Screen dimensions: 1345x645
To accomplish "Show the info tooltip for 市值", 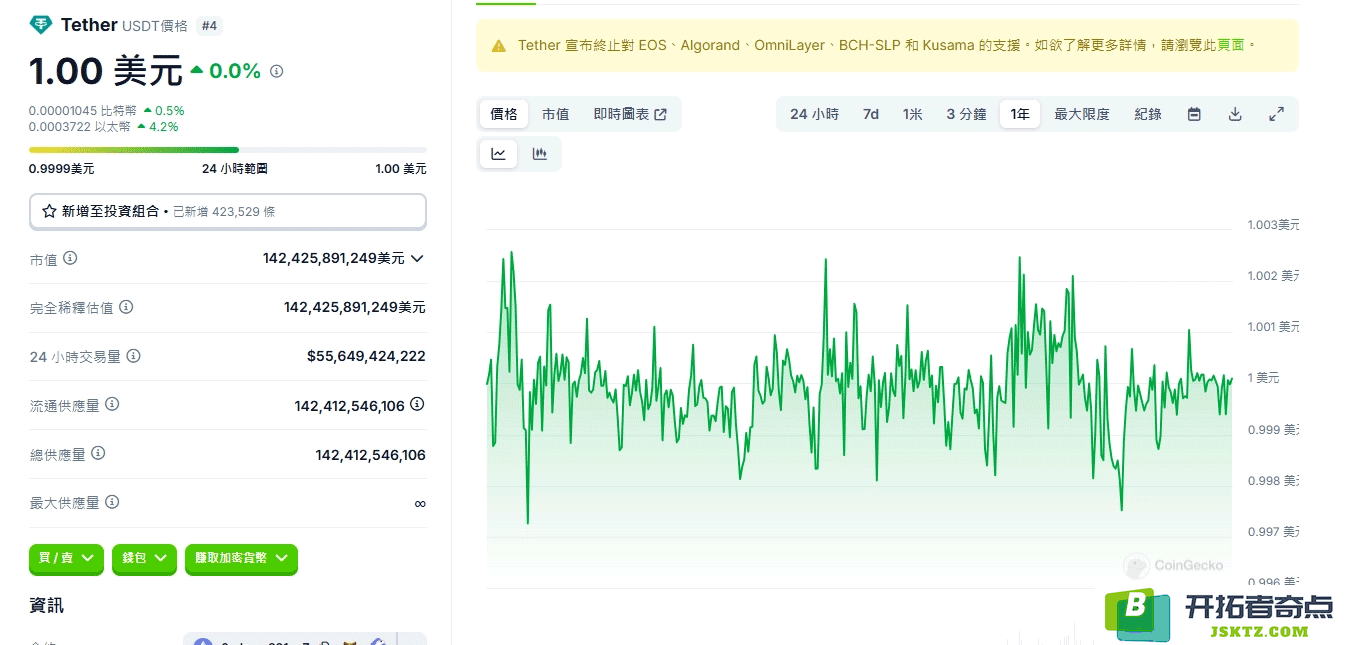I will [x=70, y=258].
